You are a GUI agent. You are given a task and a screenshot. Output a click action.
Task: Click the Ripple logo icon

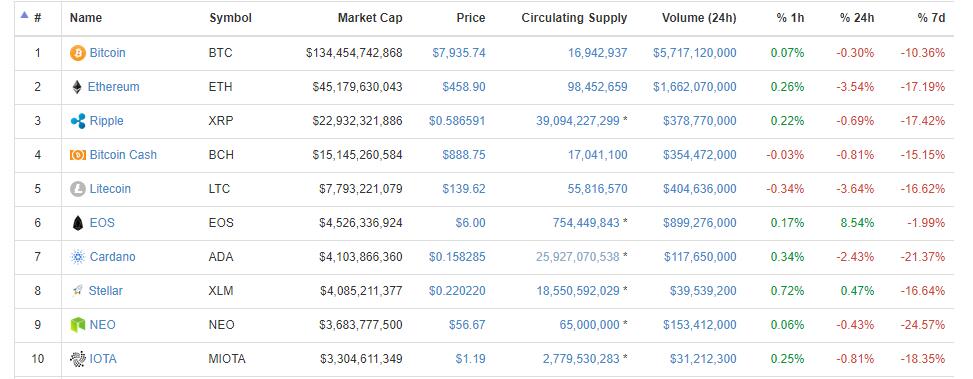[78, 121]
